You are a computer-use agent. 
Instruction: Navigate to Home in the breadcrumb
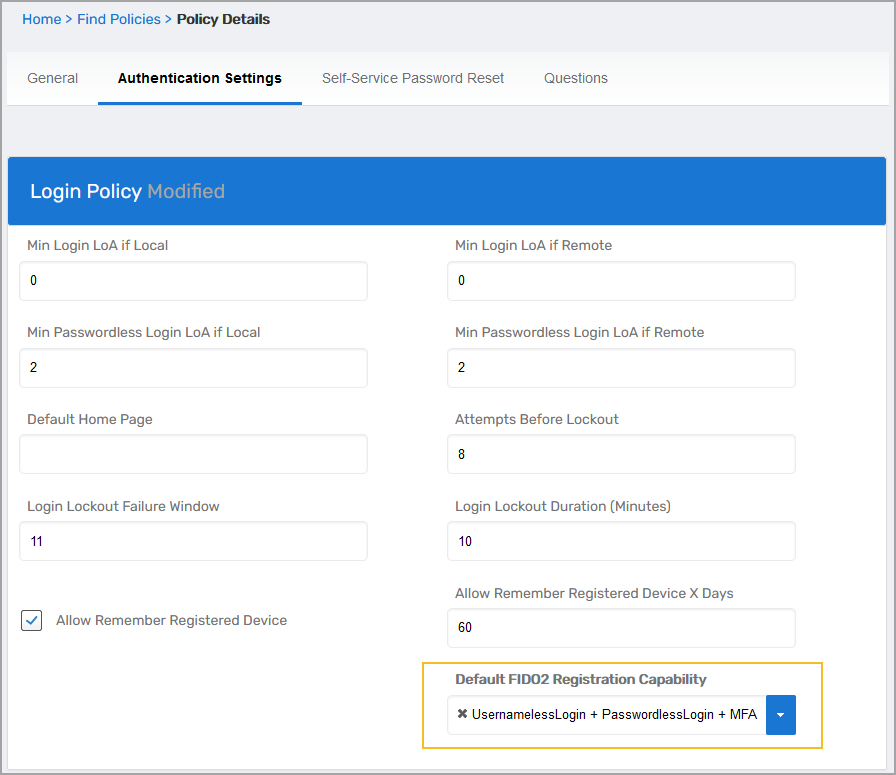click(x=41, y=19)
